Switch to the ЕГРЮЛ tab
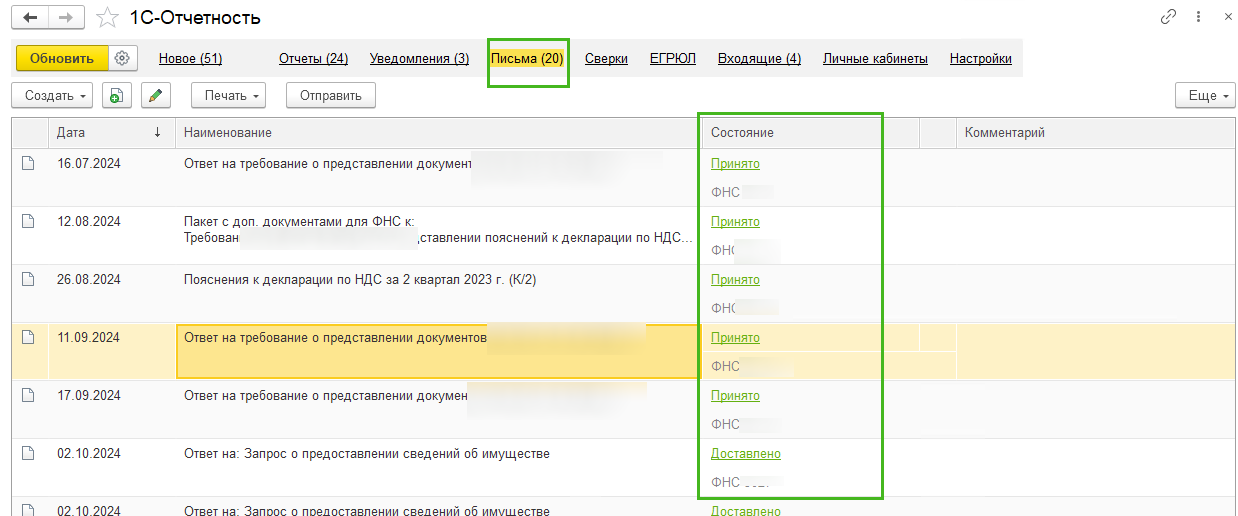This screenshot has width=1238, height=516. pos(672,59)
